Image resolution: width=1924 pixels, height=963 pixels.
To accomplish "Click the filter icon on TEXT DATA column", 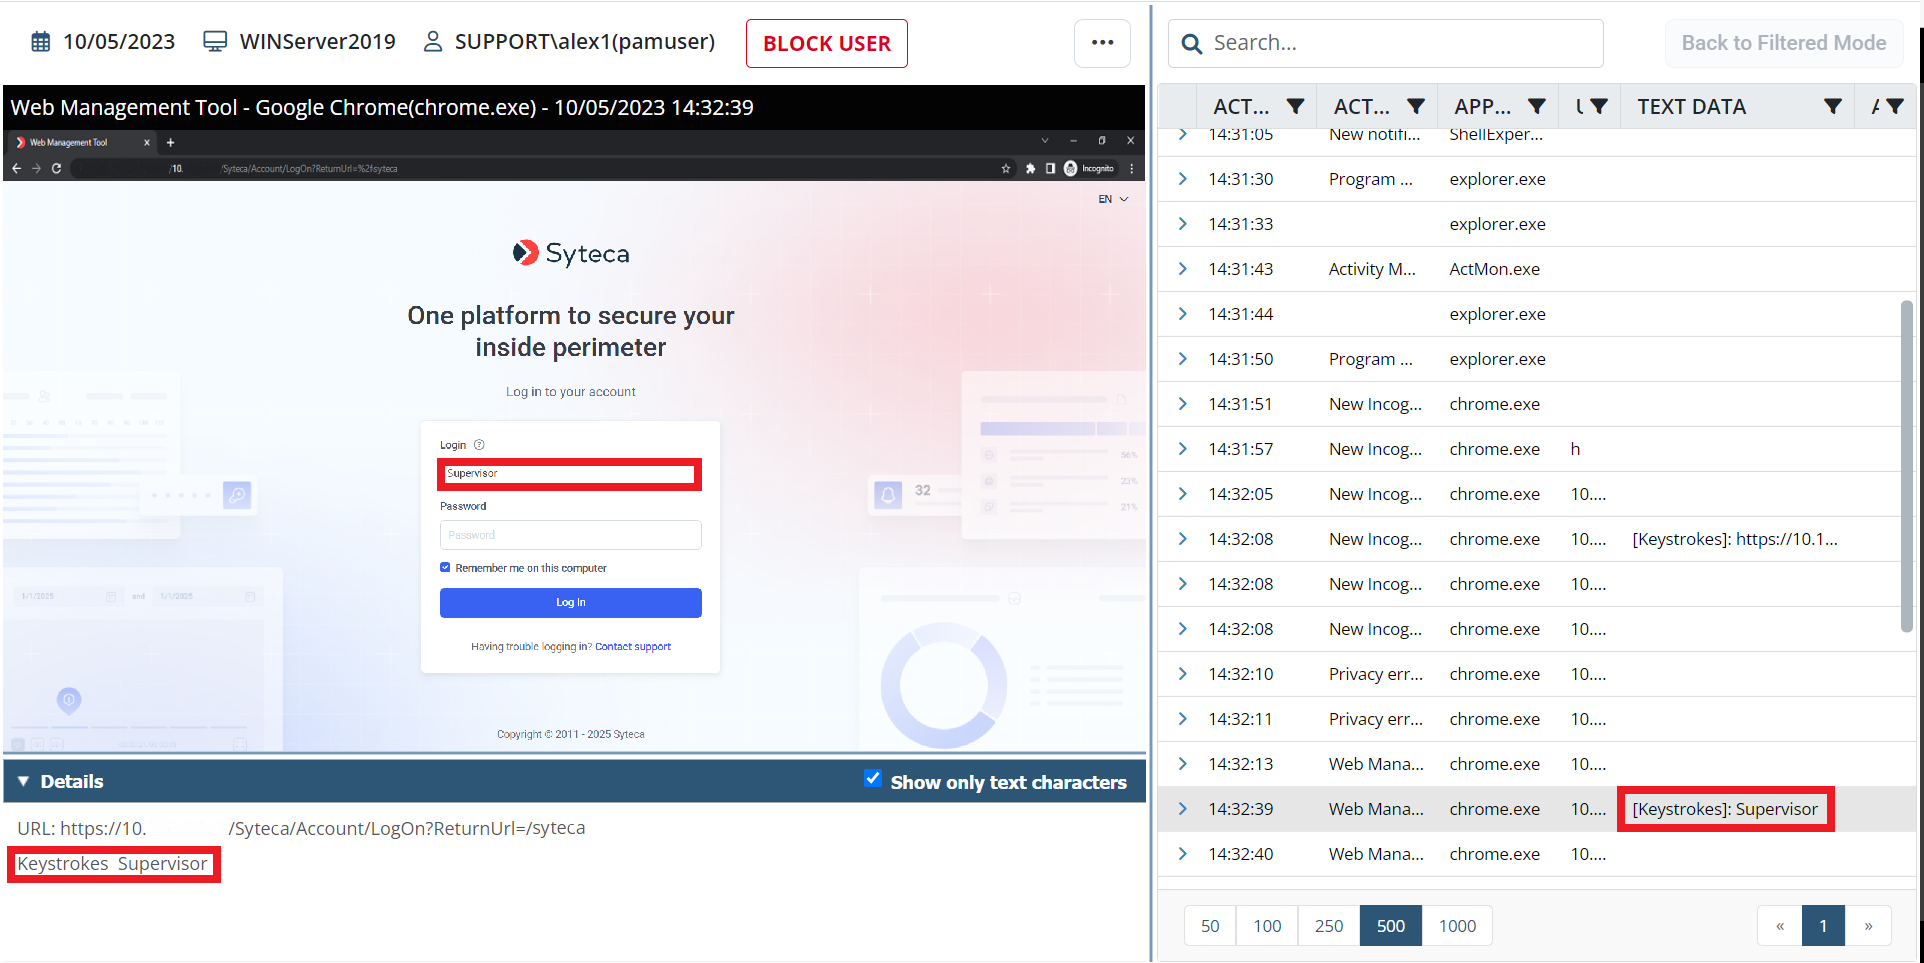I will [x=1832, y=107].
